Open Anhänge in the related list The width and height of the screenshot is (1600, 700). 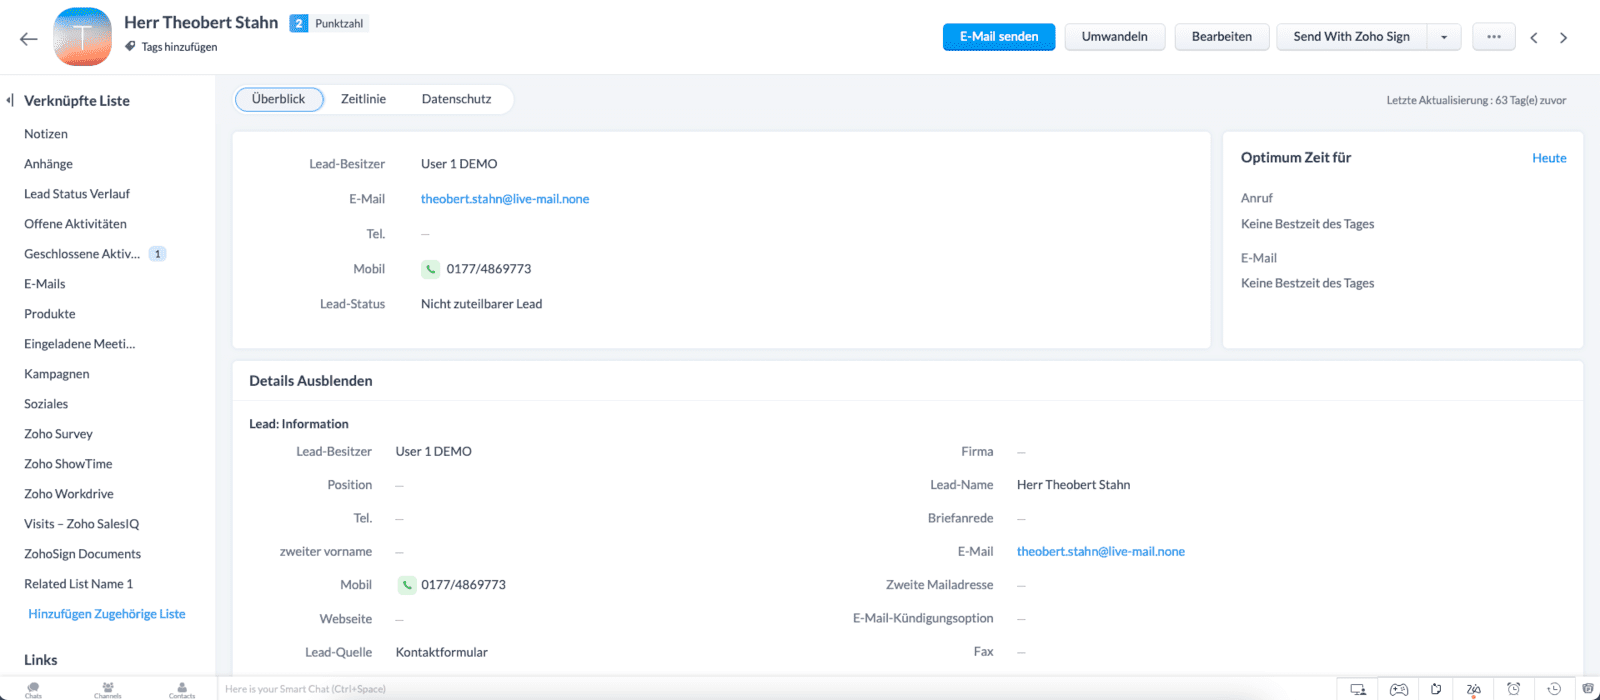pos(48,164)
